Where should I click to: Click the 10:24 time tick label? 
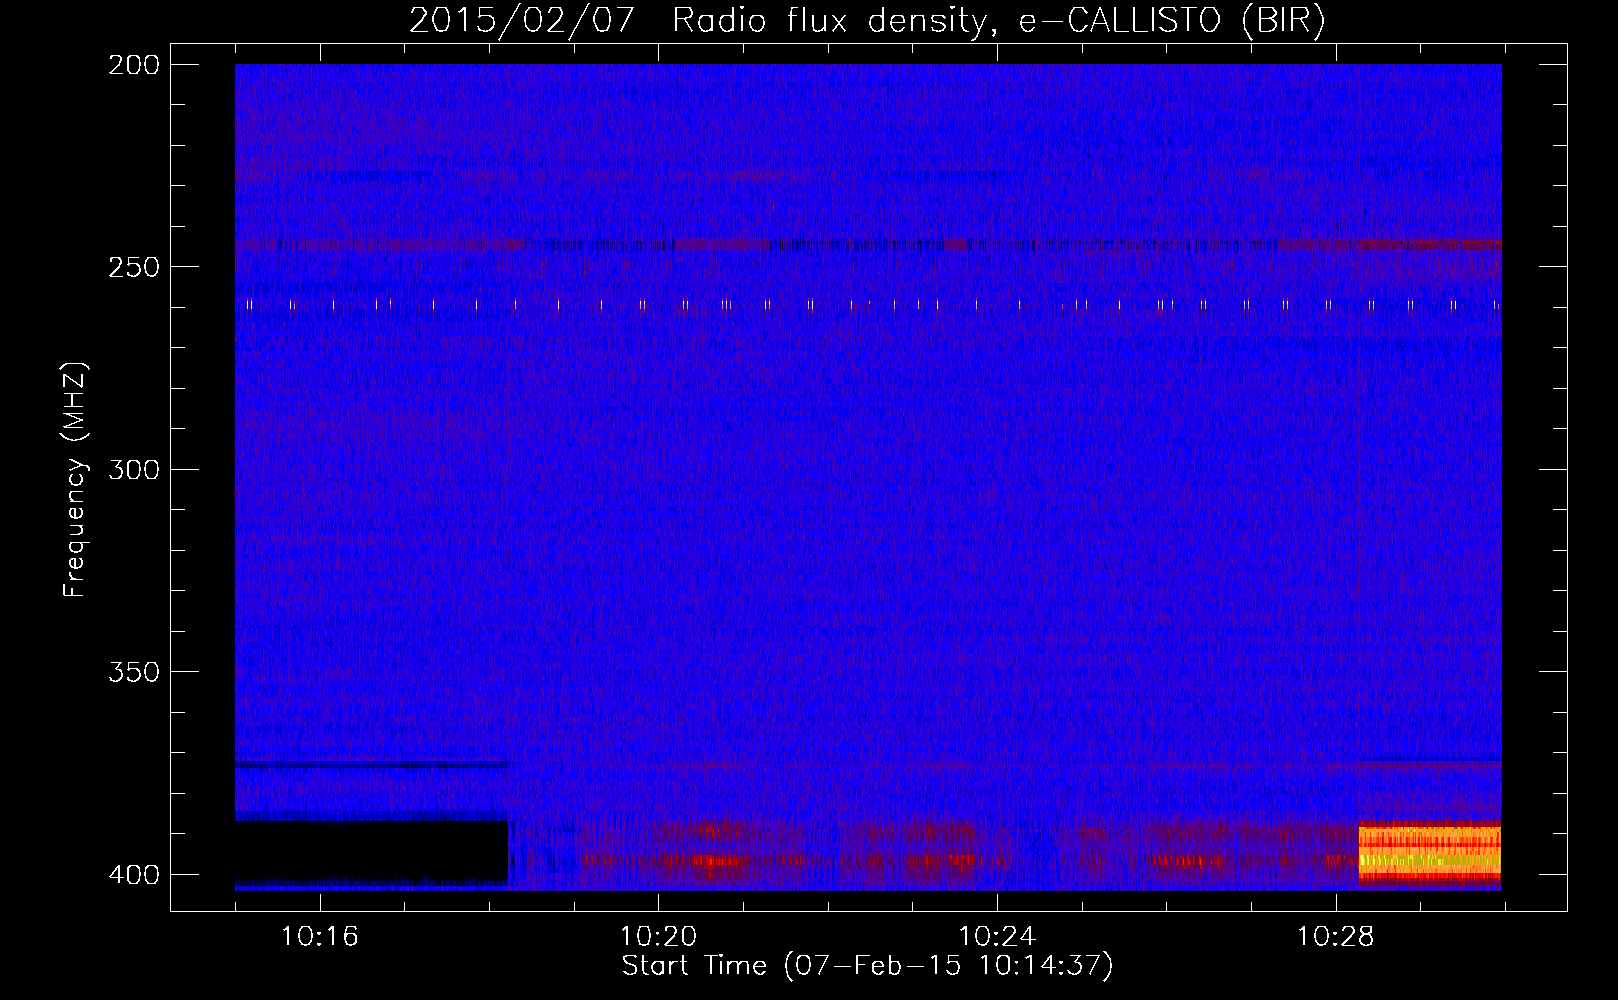pos(997,937)
